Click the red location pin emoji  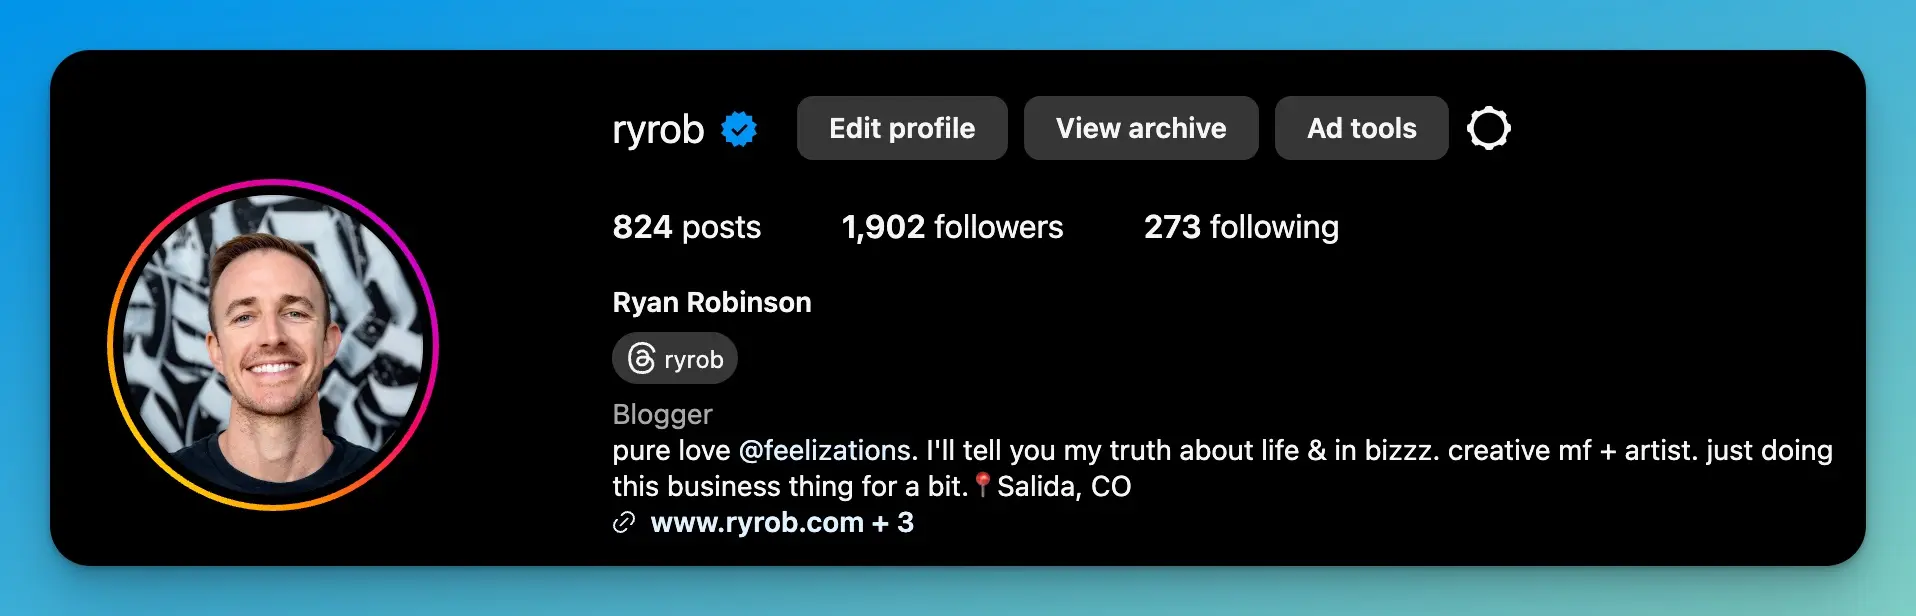point(983,485)
